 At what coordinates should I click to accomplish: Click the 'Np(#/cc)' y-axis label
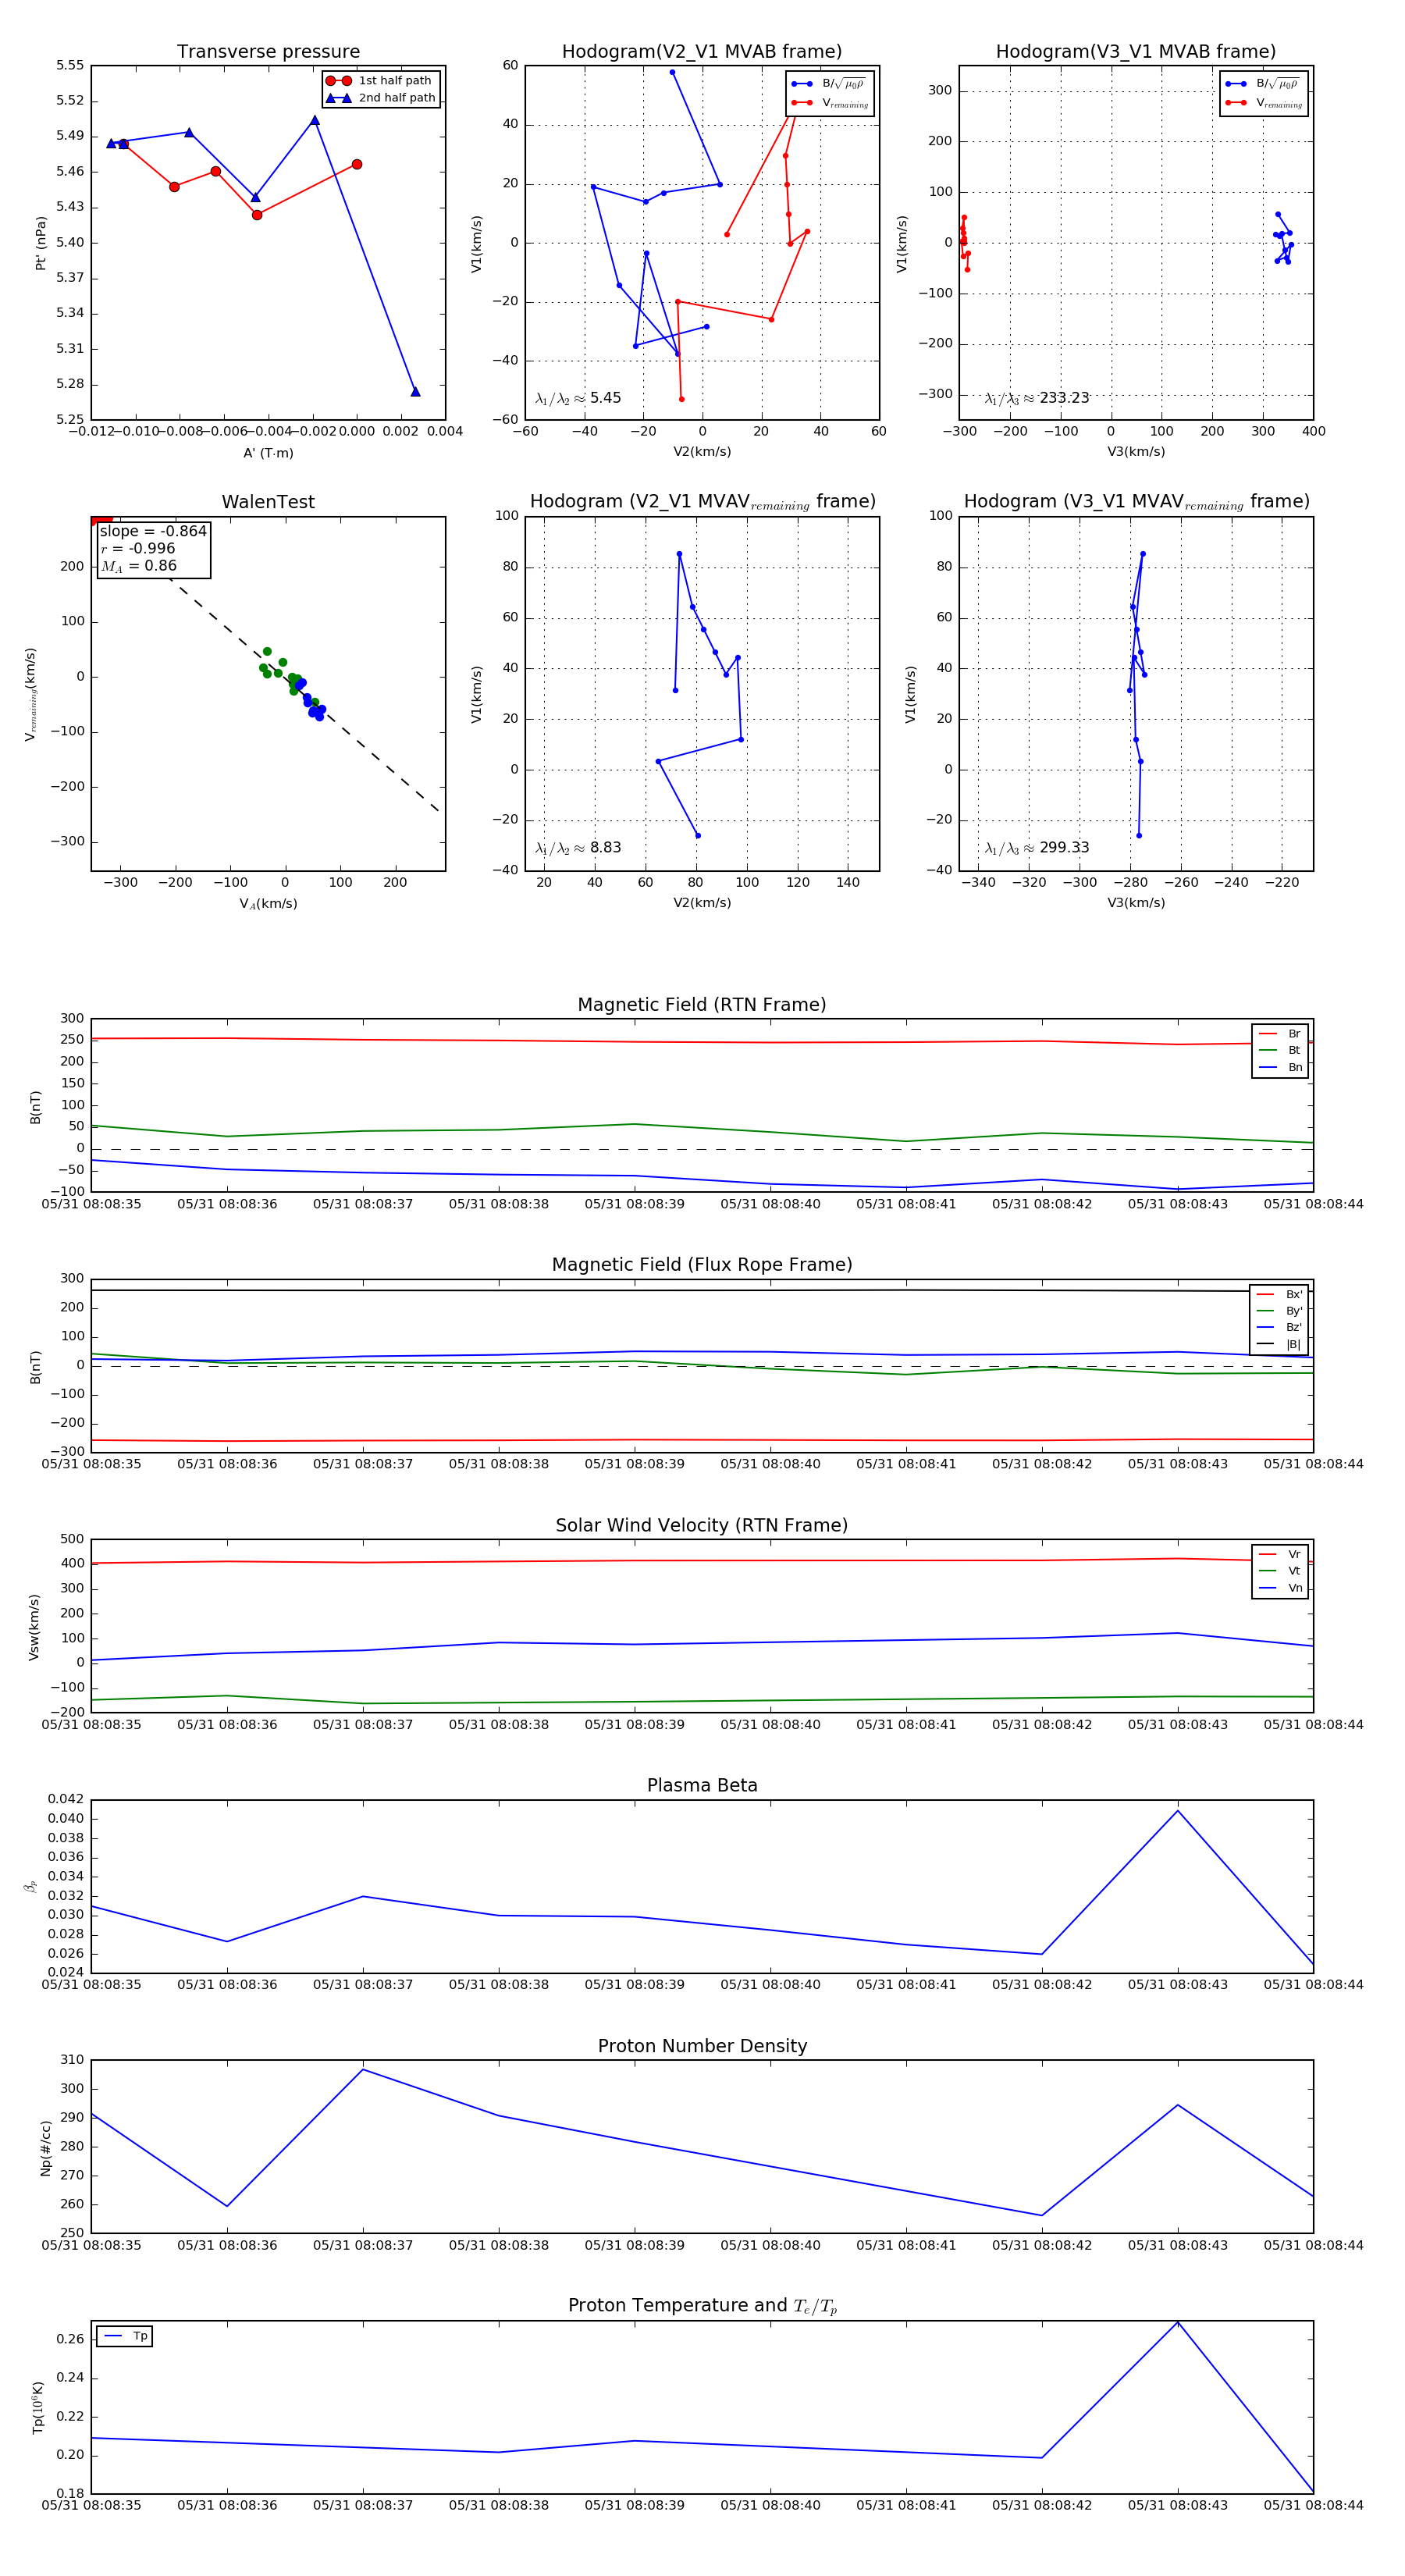tap(45, 2148)
